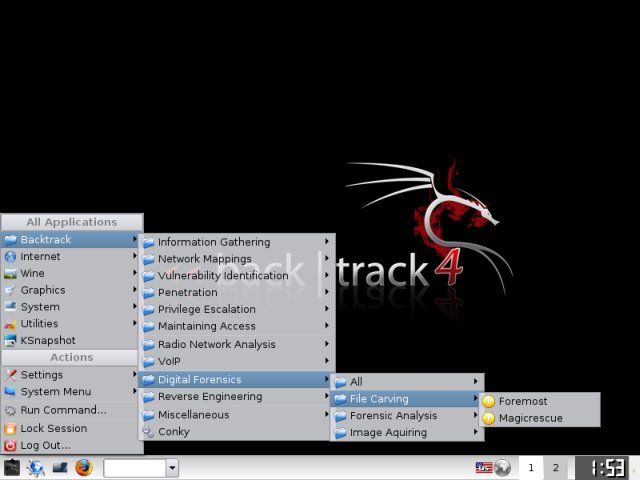Click the taskbar command input field

point(135,468)
